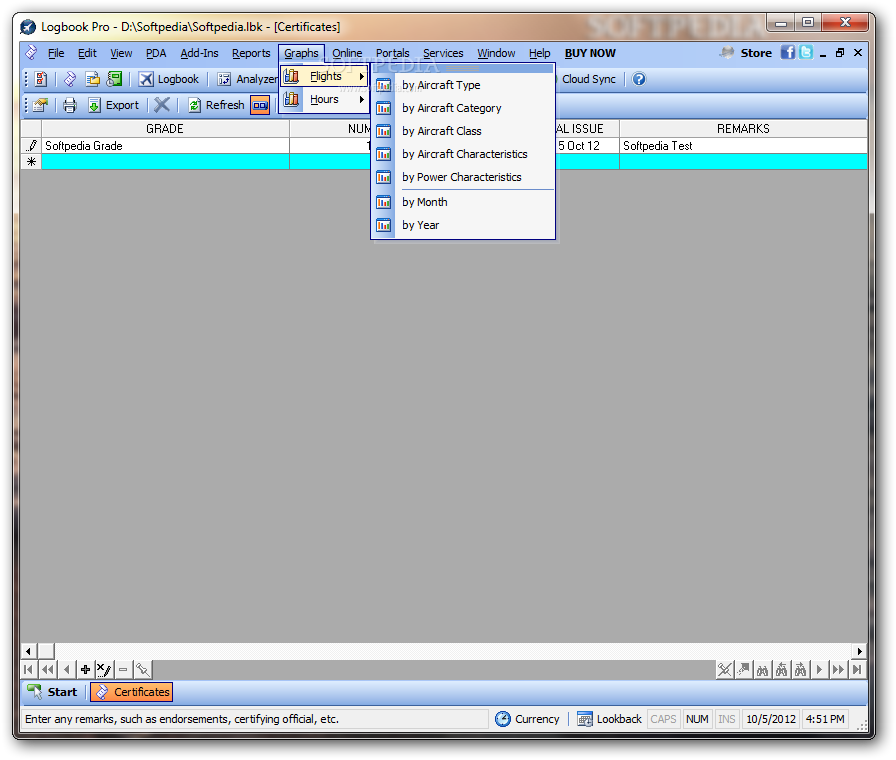The width and height of the screenshot is (896, 760).
Task: Click the printer icon
Action: (x=70, y=105)
